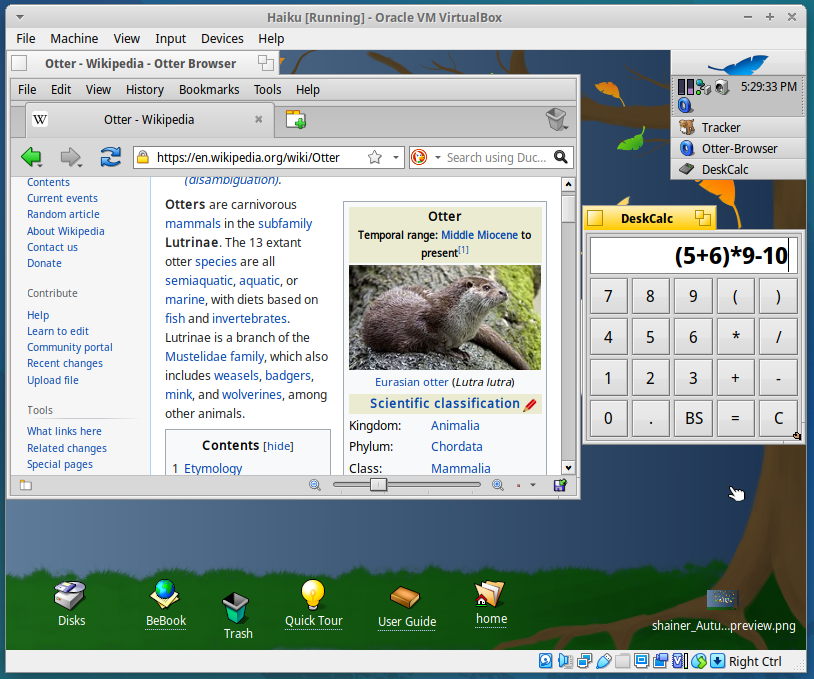Viewport: 814px width, 679px height.
Task: Open the Bookmarks menu in Otter Browser
Action: [209, 89]
